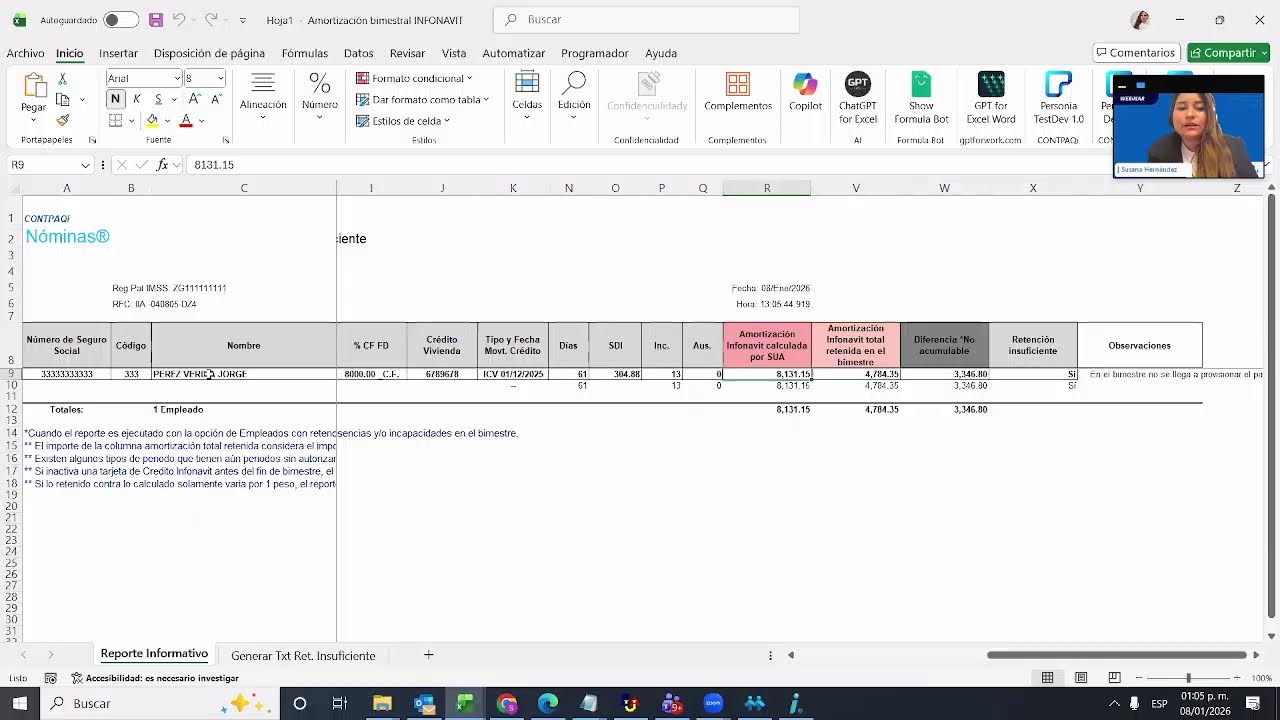This screenshot has height=720, width=1280.
Task: Open Windows notification center icon
Action: 1253,704
